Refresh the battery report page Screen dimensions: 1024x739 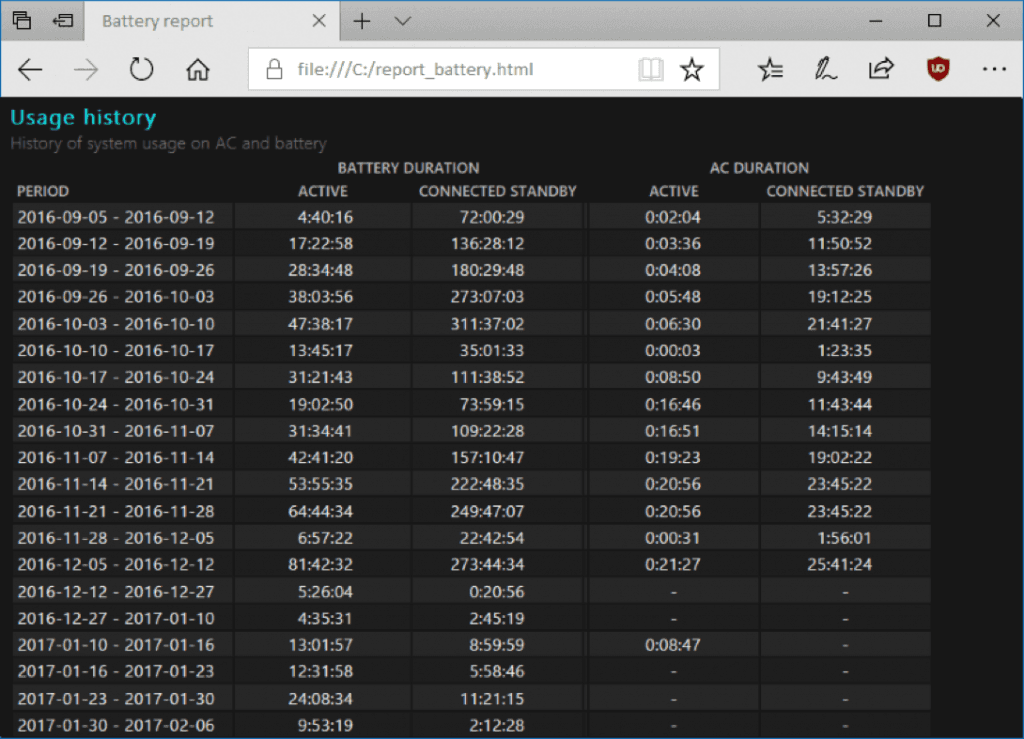coord(142,69)
